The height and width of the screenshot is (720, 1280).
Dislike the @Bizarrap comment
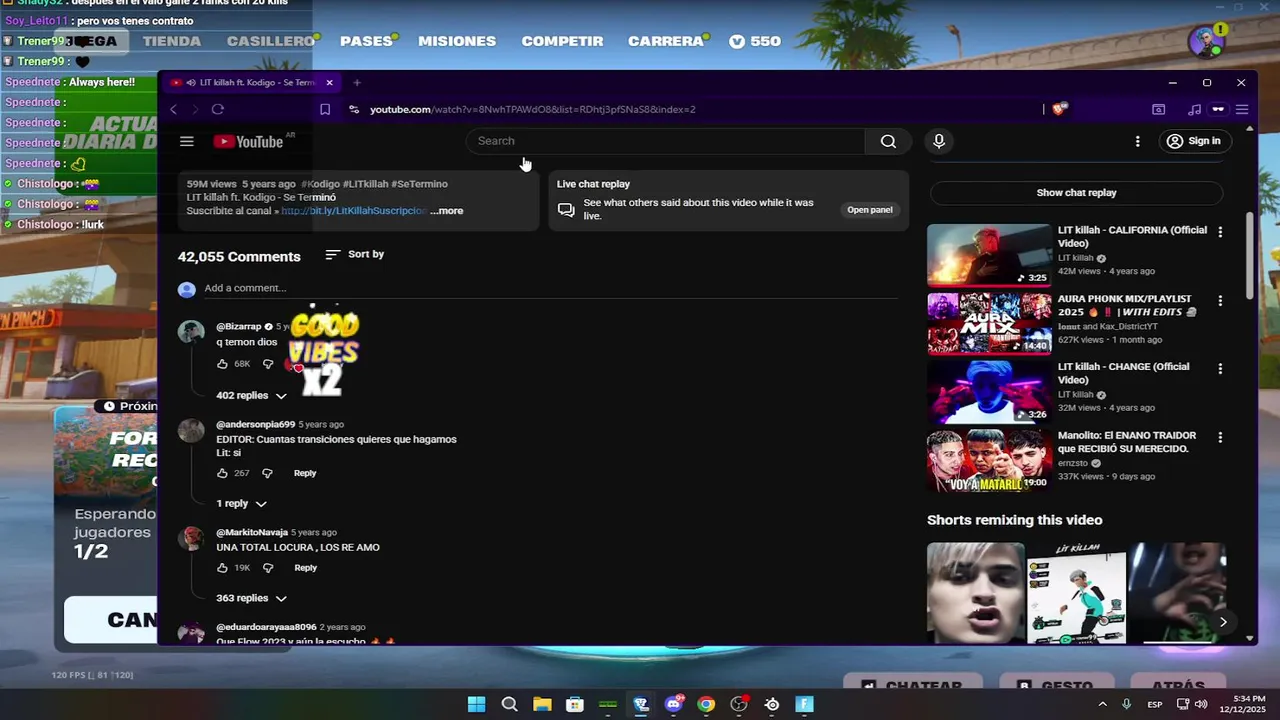[267, 364]
